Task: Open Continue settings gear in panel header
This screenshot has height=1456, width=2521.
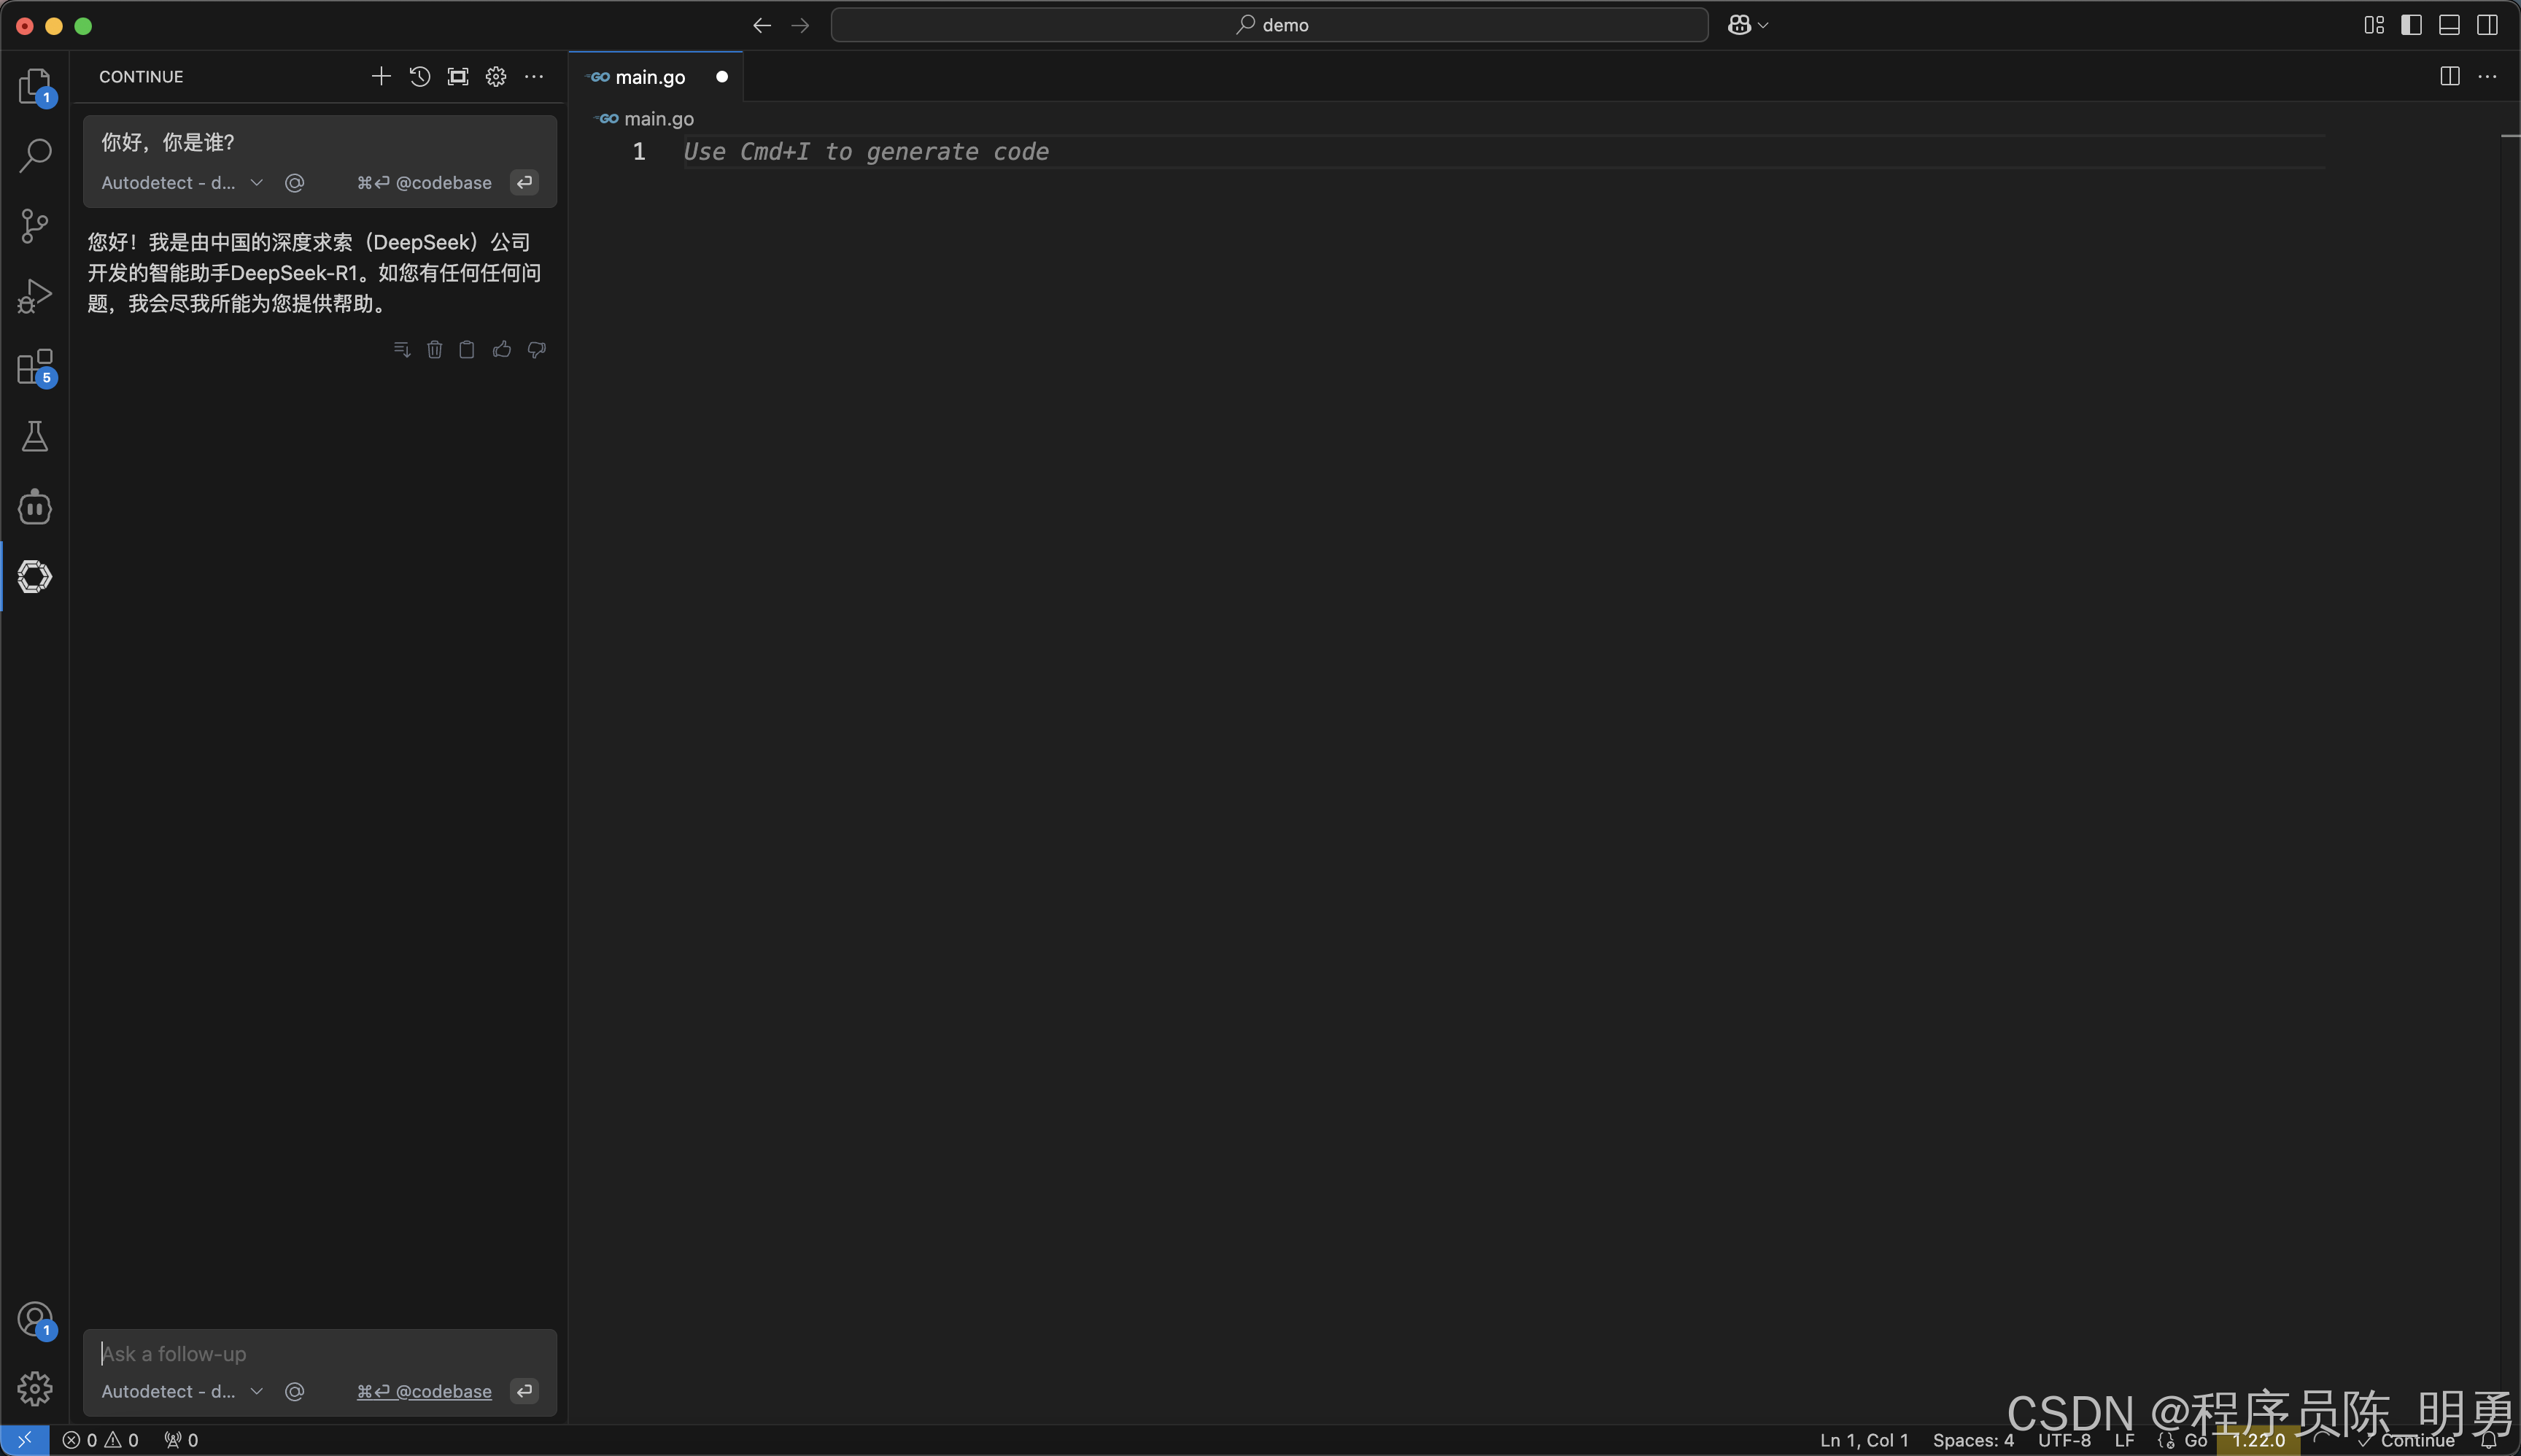Action: [x=496, y=76]
